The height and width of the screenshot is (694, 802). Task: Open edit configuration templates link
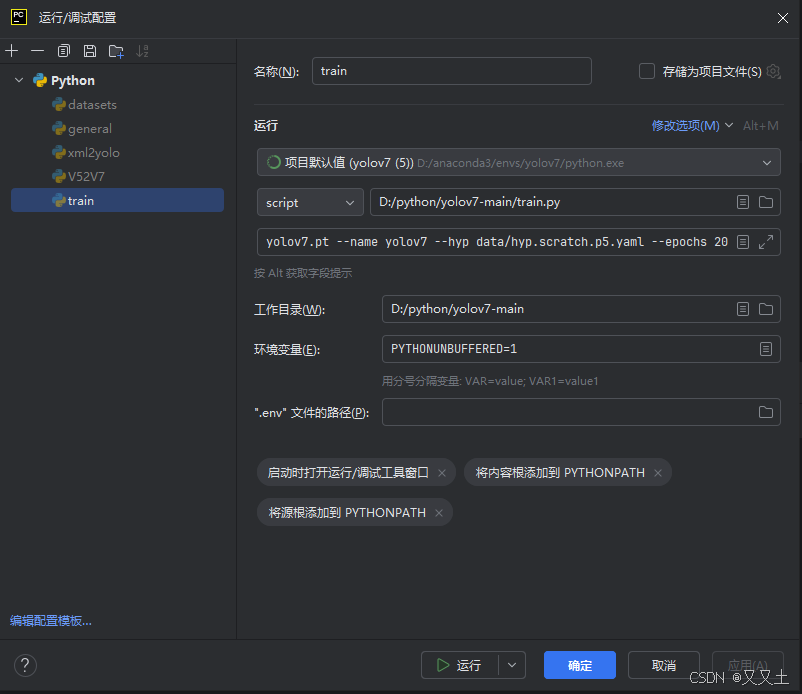(x=51, y=621)
